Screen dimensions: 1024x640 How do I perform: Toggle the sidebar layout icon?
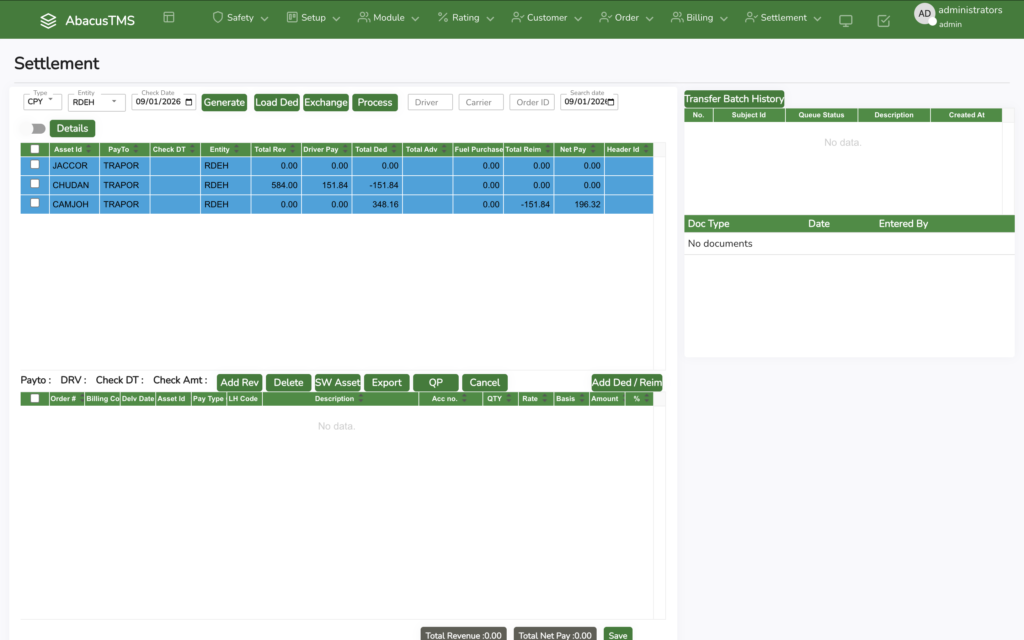tap(168, 18)
